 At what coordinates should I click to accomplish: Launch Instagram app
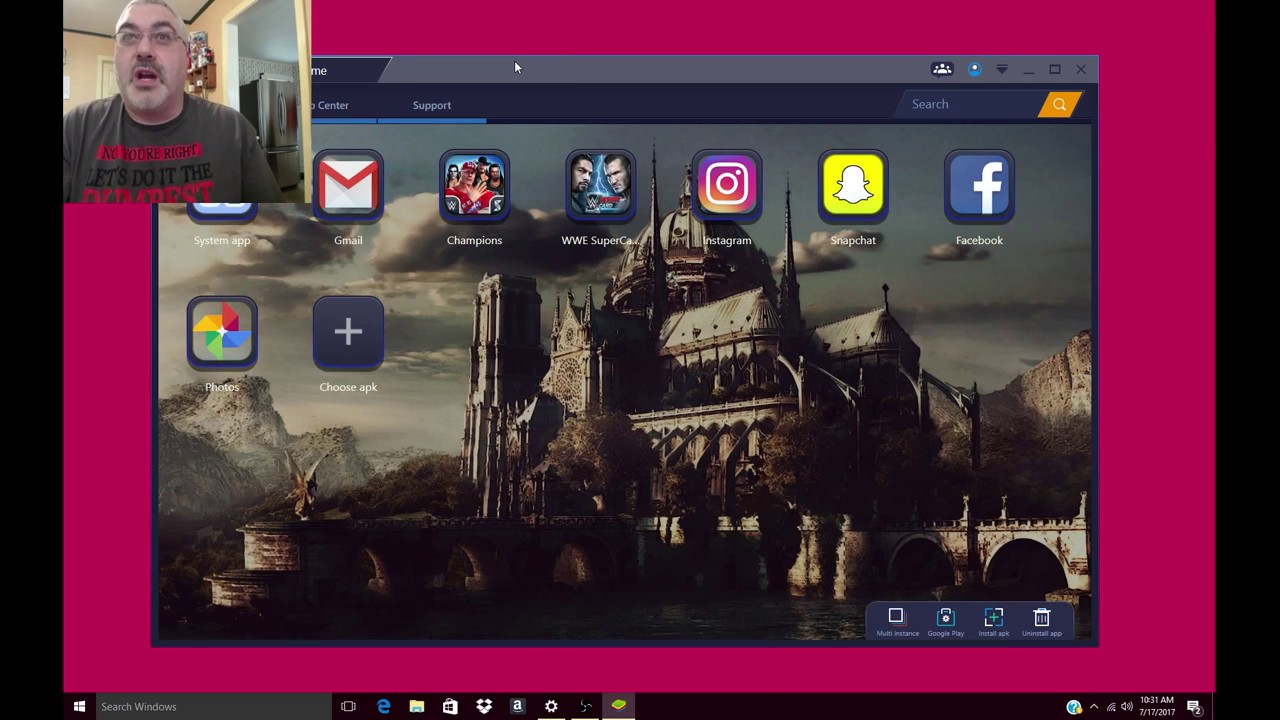[727, 186]
